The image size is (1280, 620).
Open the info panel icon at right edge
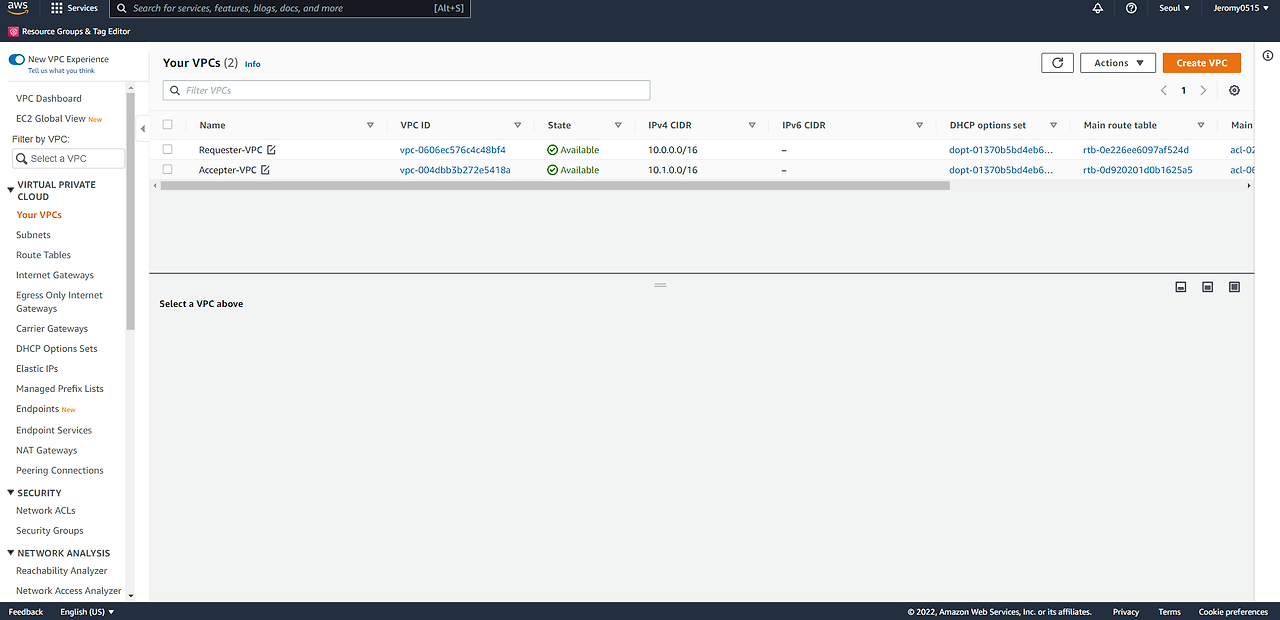click(1268, 56)
